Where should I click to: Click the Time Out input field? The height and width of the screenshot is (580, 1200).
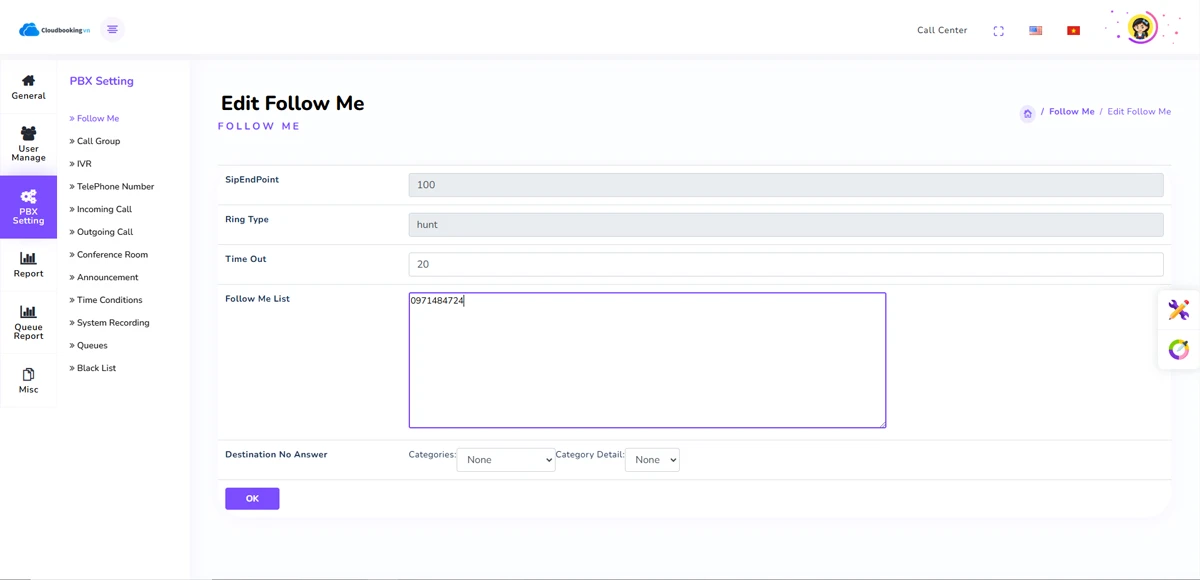pos(785,264)
